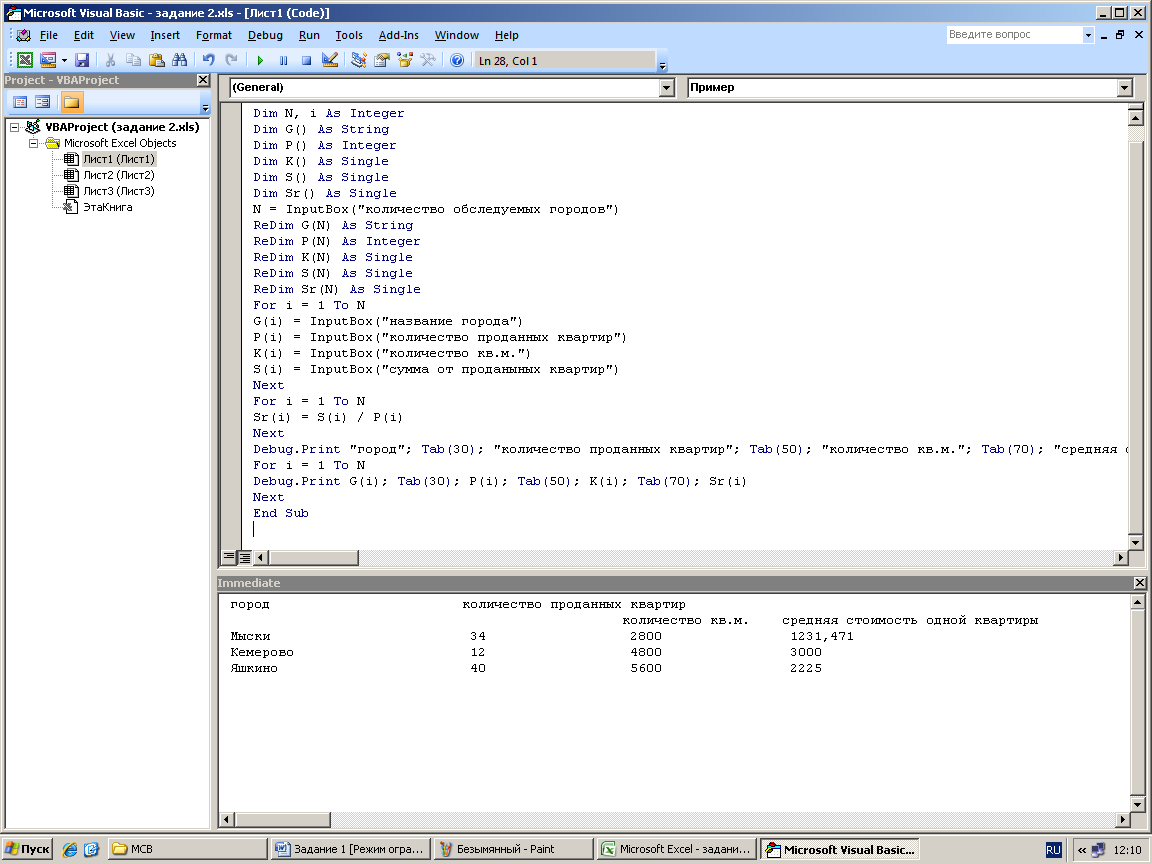Run the macro with the green play icon
The image size is (1152, 864).
tap(260, 61)
